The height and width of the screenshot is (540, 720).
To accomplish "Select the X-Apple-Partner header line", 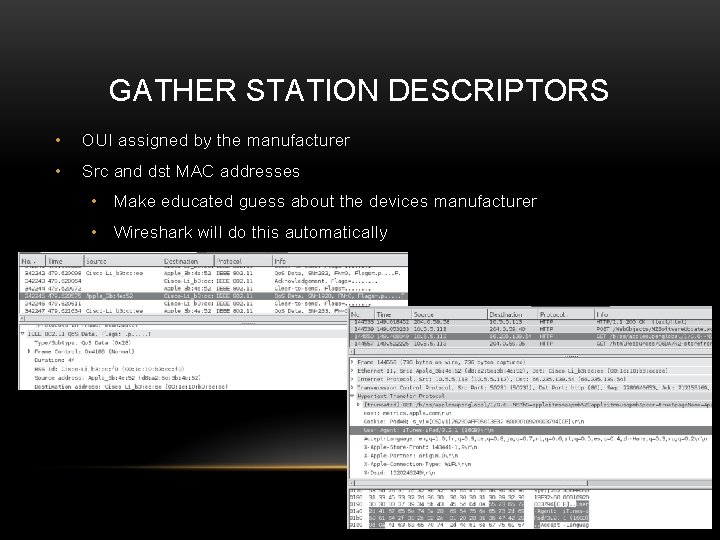I will 411,456.
